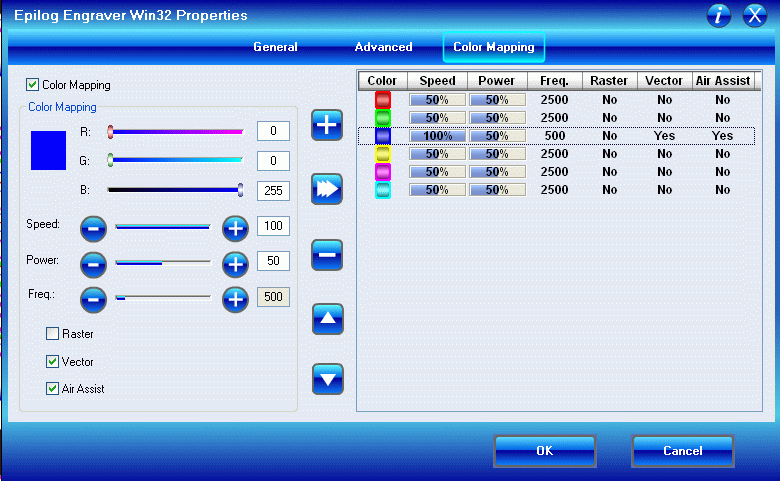Viewport: 780px width, 481px height.
Task: Close the properties dialog with X
Action: click(x=755, y=15)
